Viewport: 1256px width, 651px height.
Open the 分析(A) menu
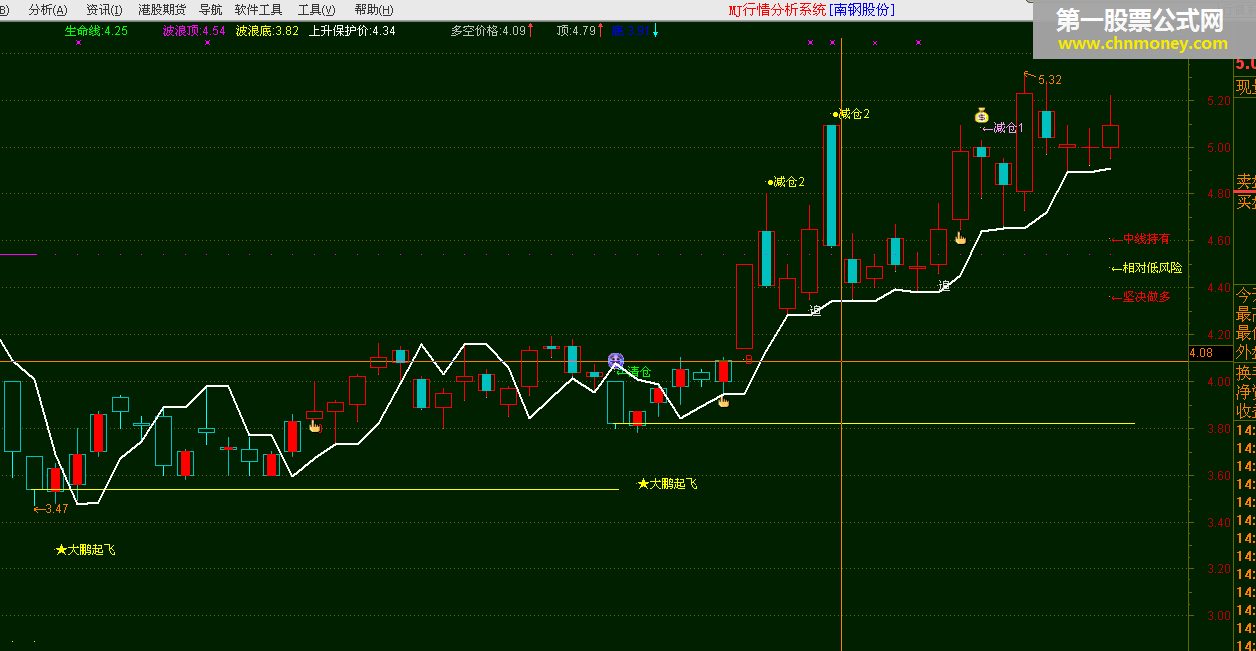[48, 10]
